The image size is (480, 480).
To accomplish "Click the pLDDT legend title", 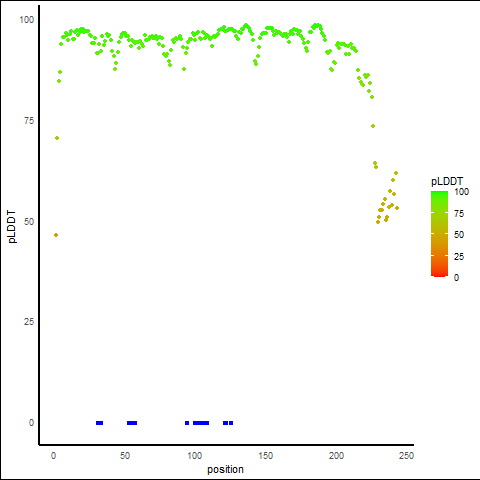I will [447, 182].
